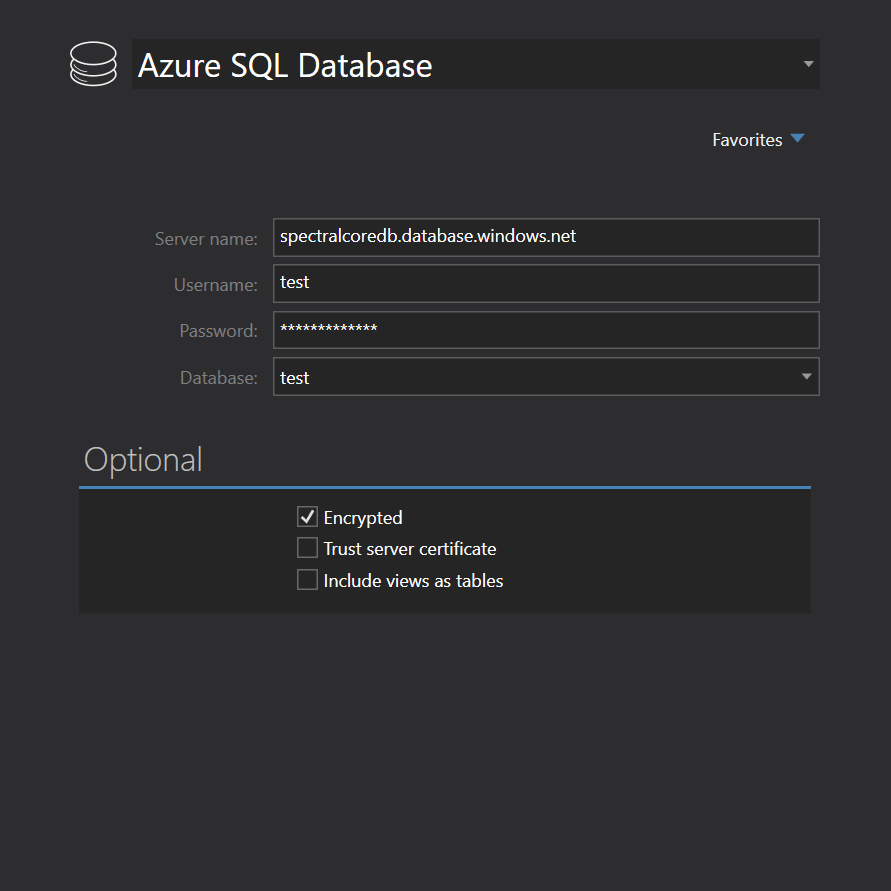Uncheck the Encrypted checkbox
Screen dimensions: 891x891
[307, 517]
